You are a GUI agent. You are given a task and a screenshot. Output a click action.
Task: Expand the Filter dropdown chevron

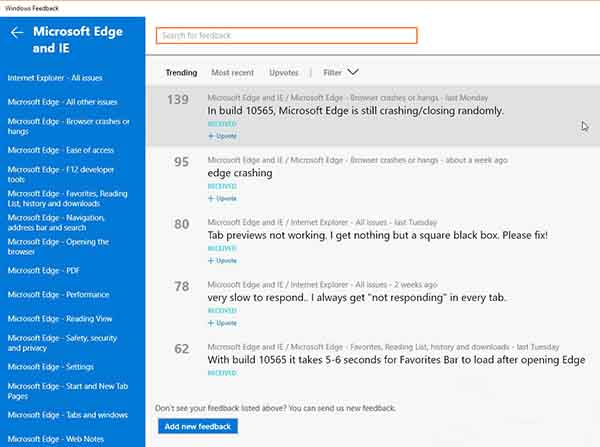[352, 72]
